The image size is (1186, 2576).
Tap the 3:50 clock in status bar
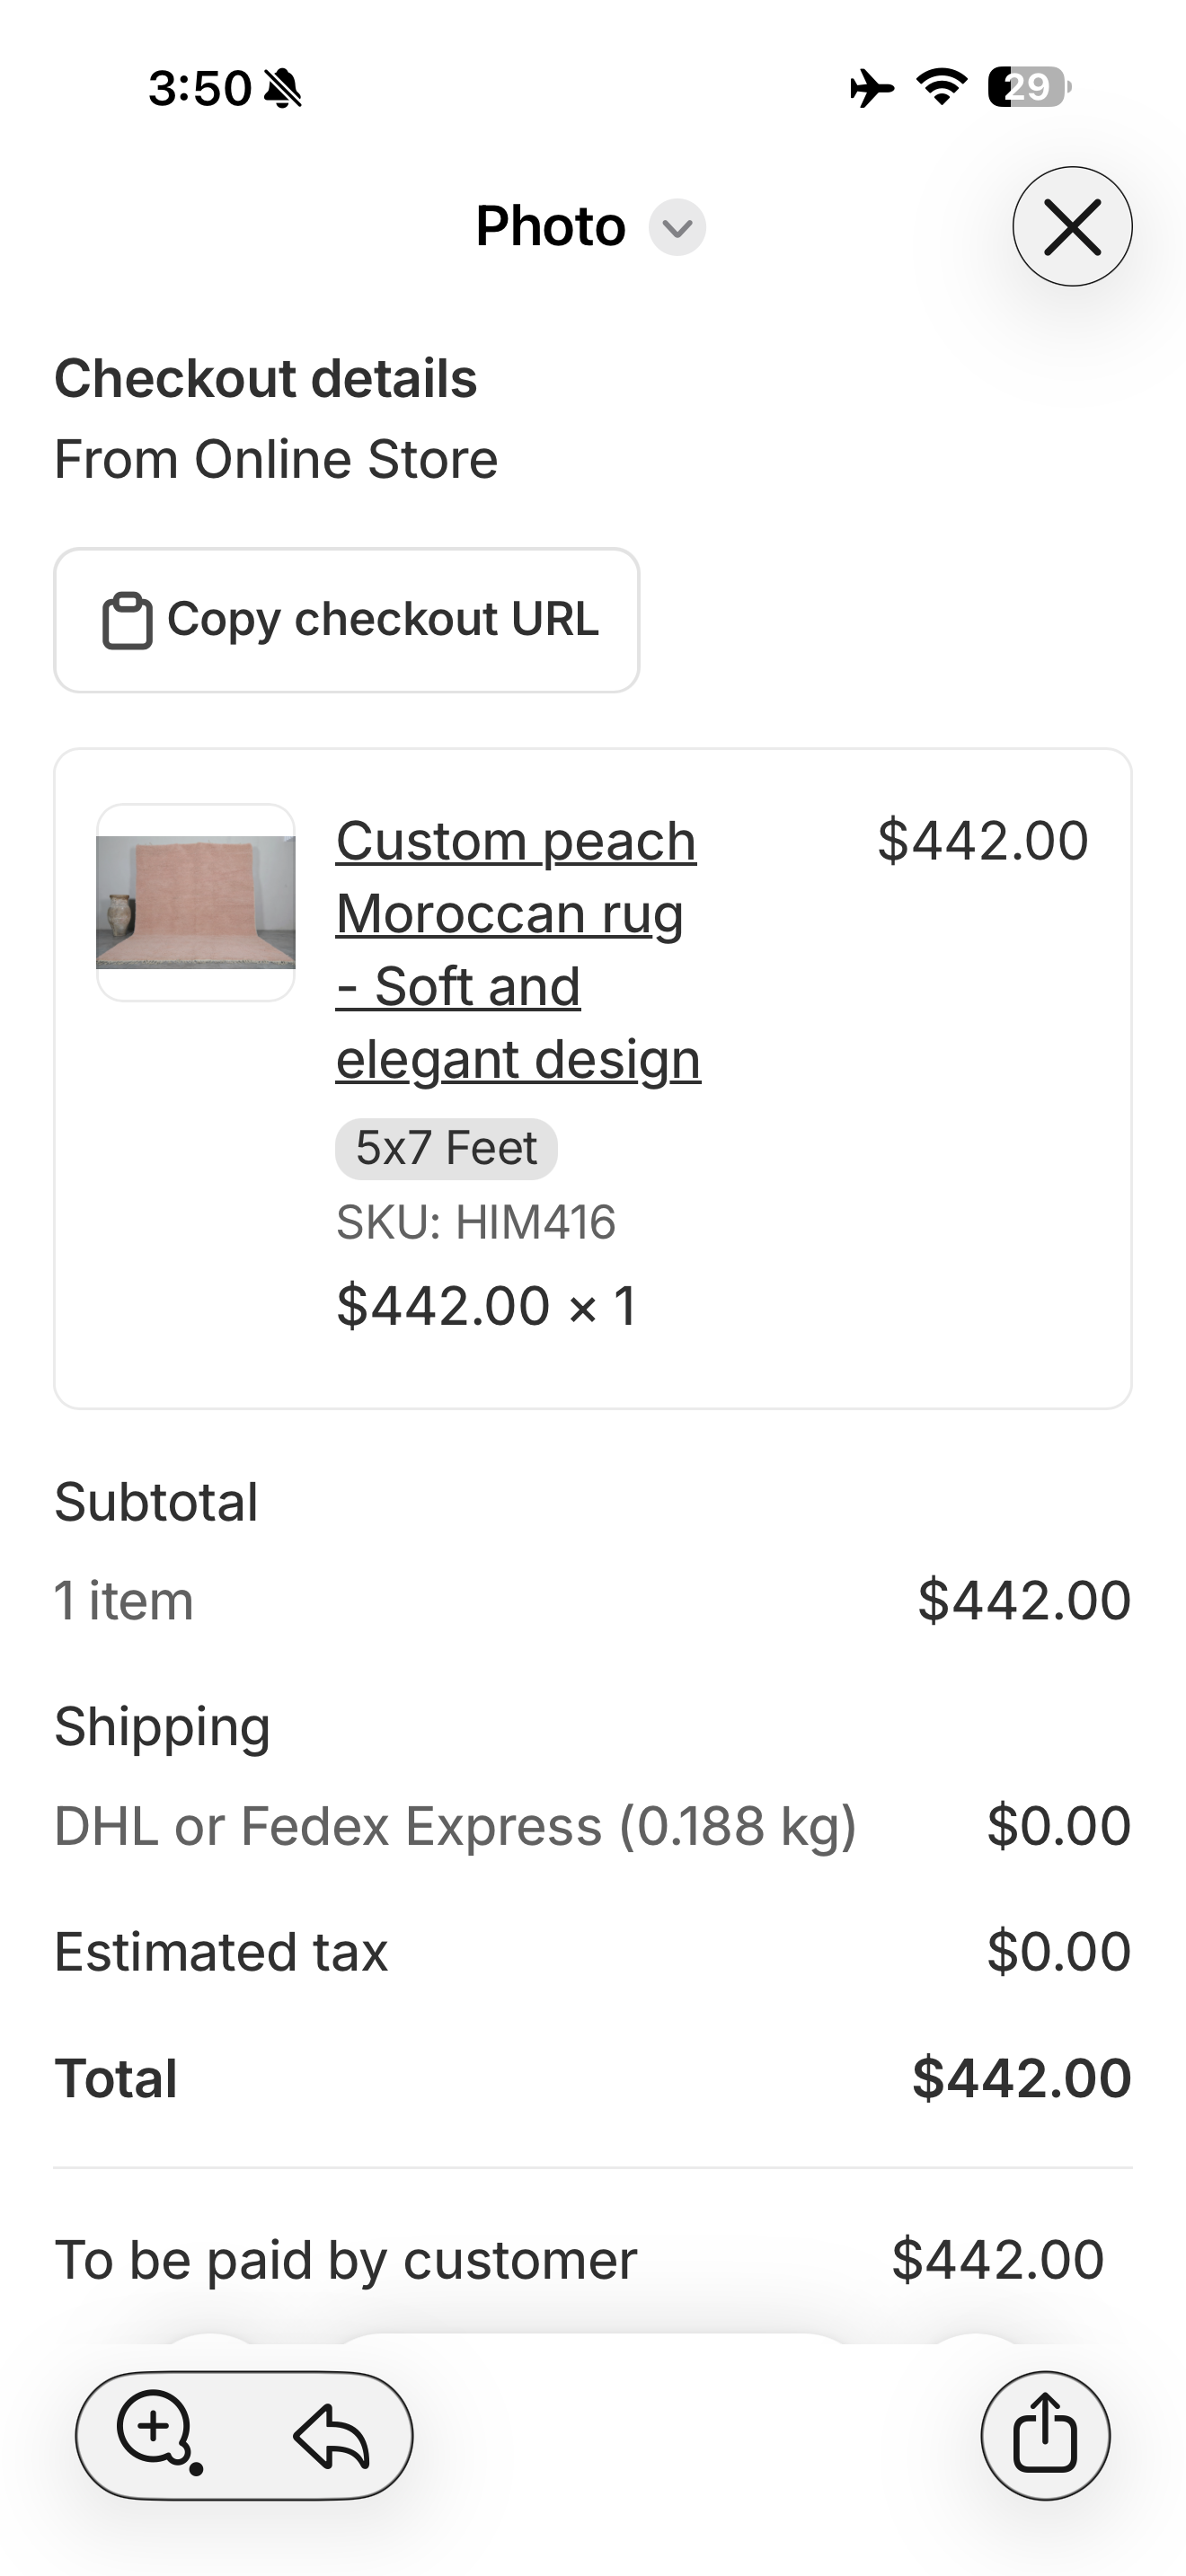pyautogui.click(x=200, y=89)
